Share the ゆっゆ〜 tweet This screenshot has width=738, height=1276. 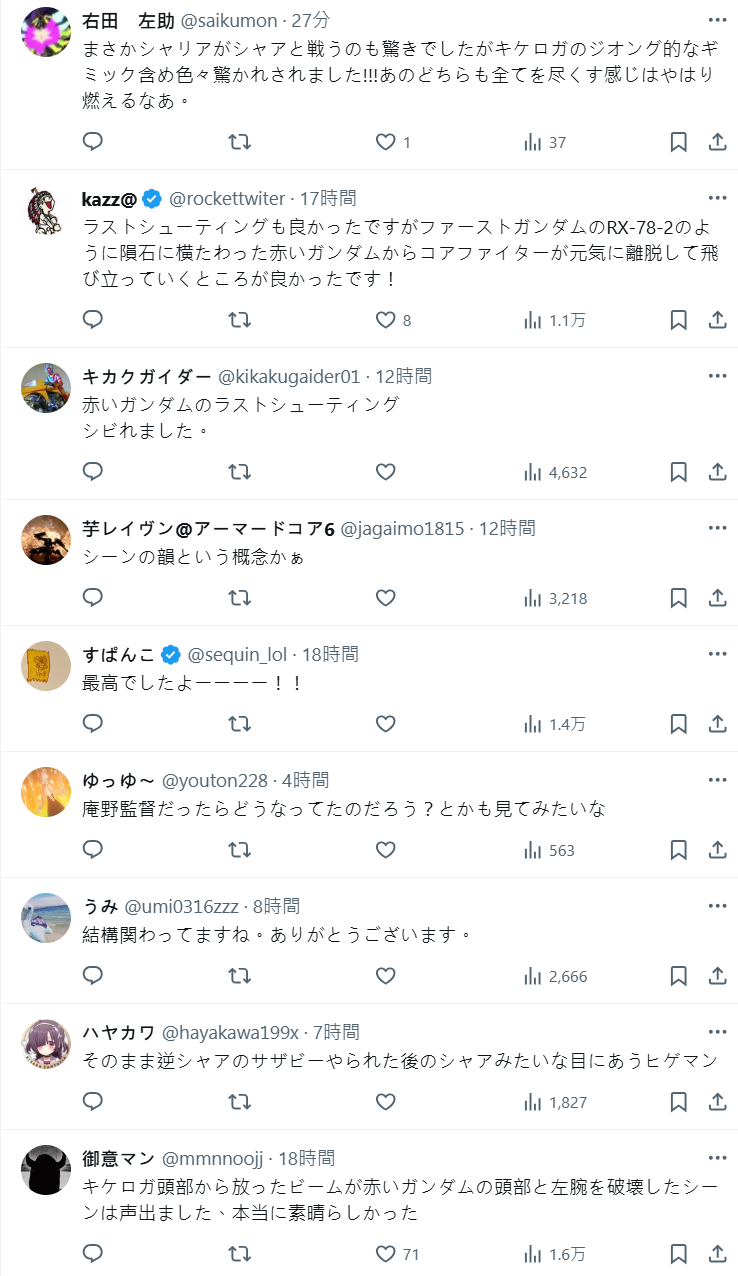point(717,850)
